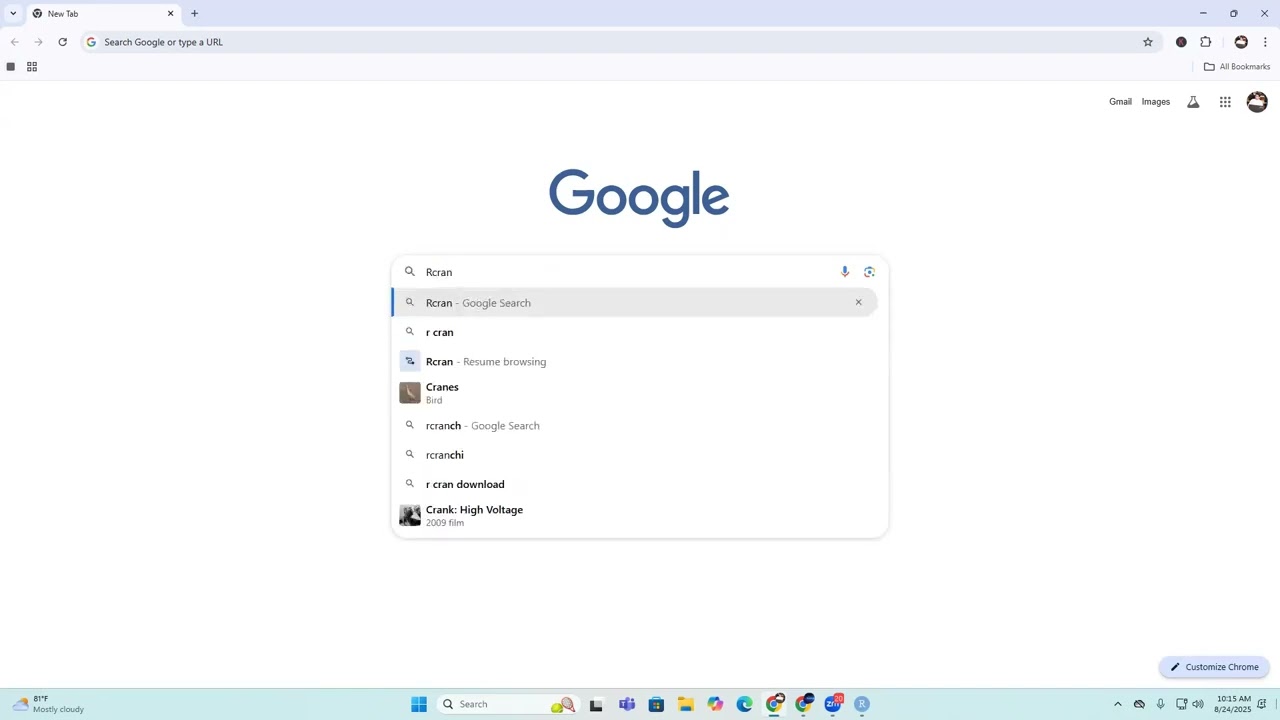Focus the Chrome address bar

(x=620, y=42)
